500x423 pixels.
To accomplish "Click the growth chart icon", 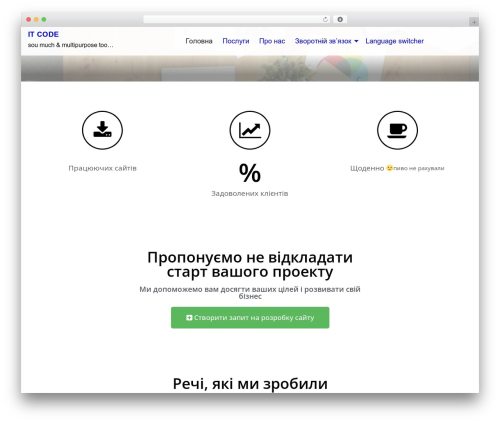I will point(250,130).
